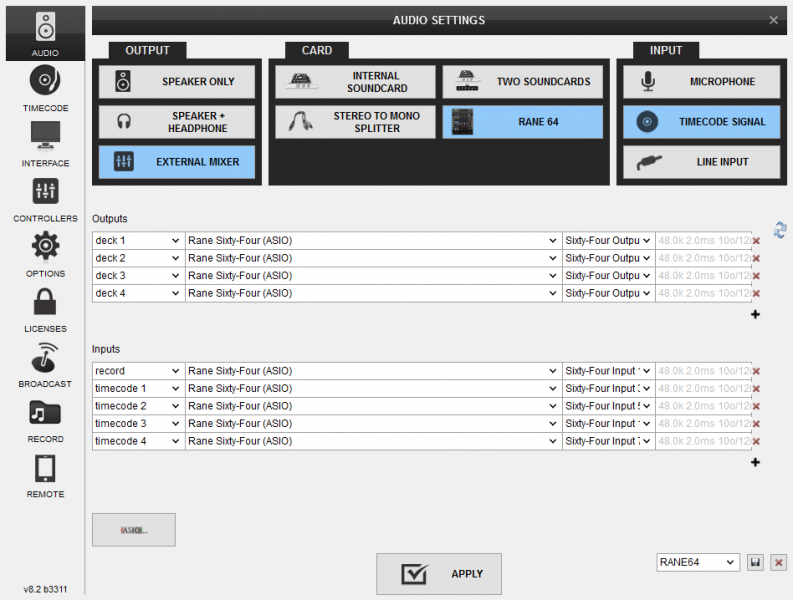Open the Options gear page
Screen dimensions: 793x600
click(x=45, y=254)
